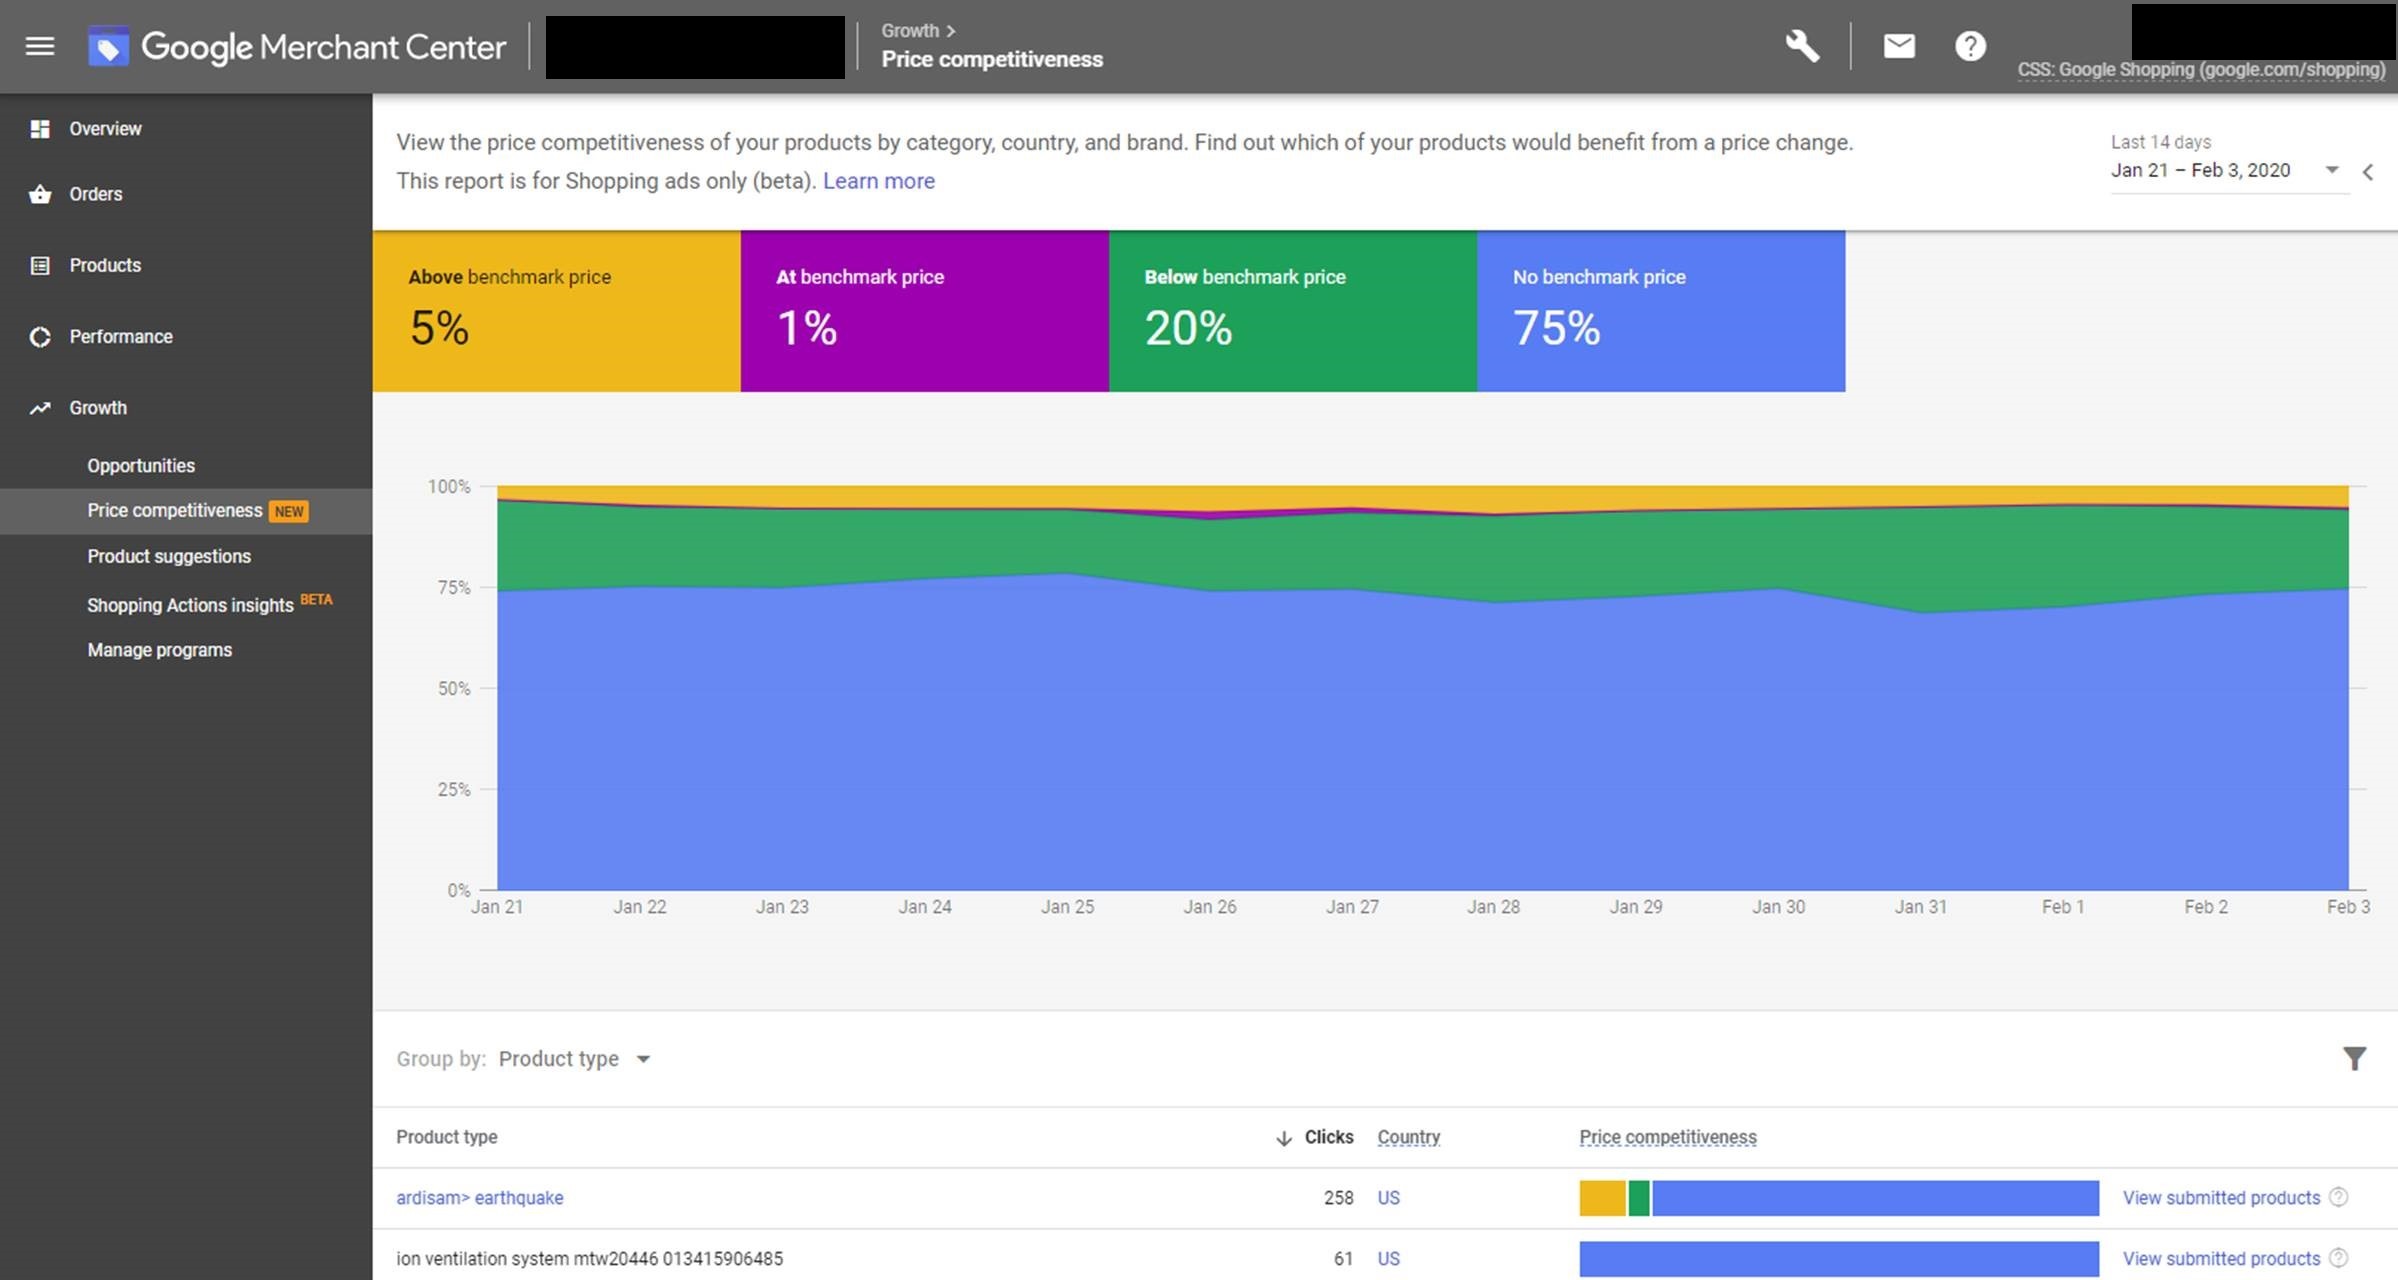Click the 61 clicks value
The width and height of the screenshot is (2398, 1280).
click(x=1343, y=1258)
